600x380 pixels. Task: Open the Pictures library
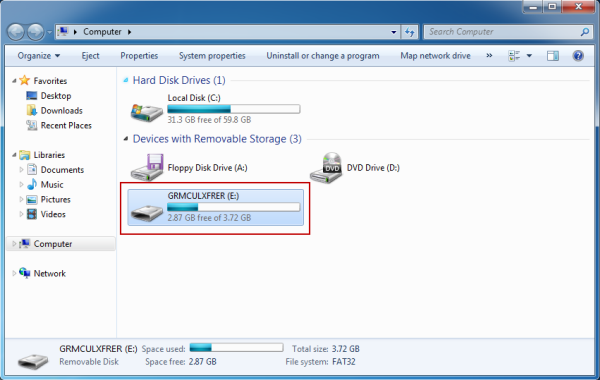click(56, 200)
